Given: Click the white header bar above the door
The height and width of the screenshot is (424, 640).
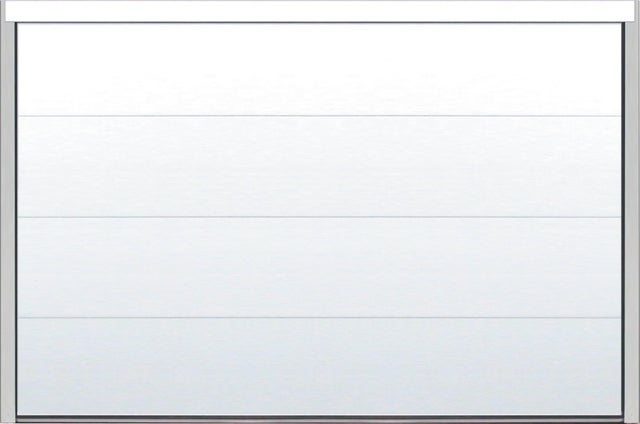Looking at the screenshot, I should coord(320,11).
